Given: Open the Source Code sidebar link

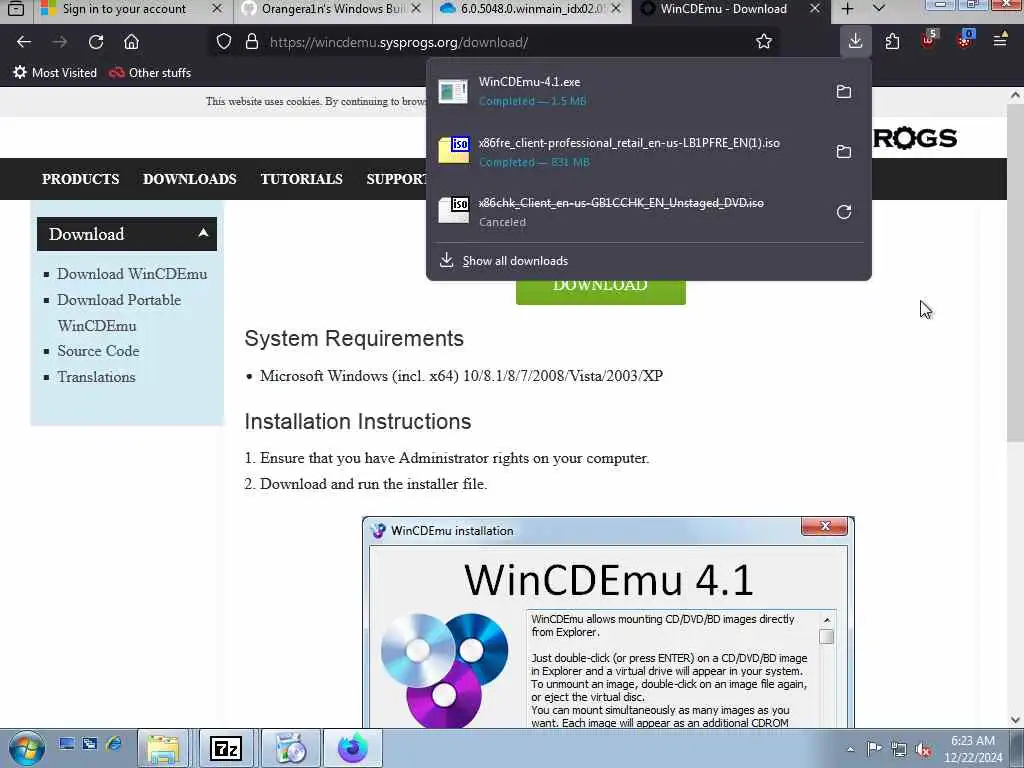Looking at the screenshot, I should click(x=98, y=351).
